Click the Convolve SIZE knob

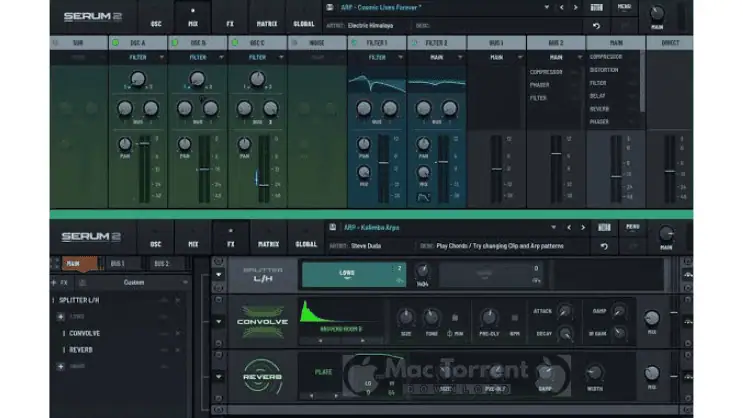(406, 317)
